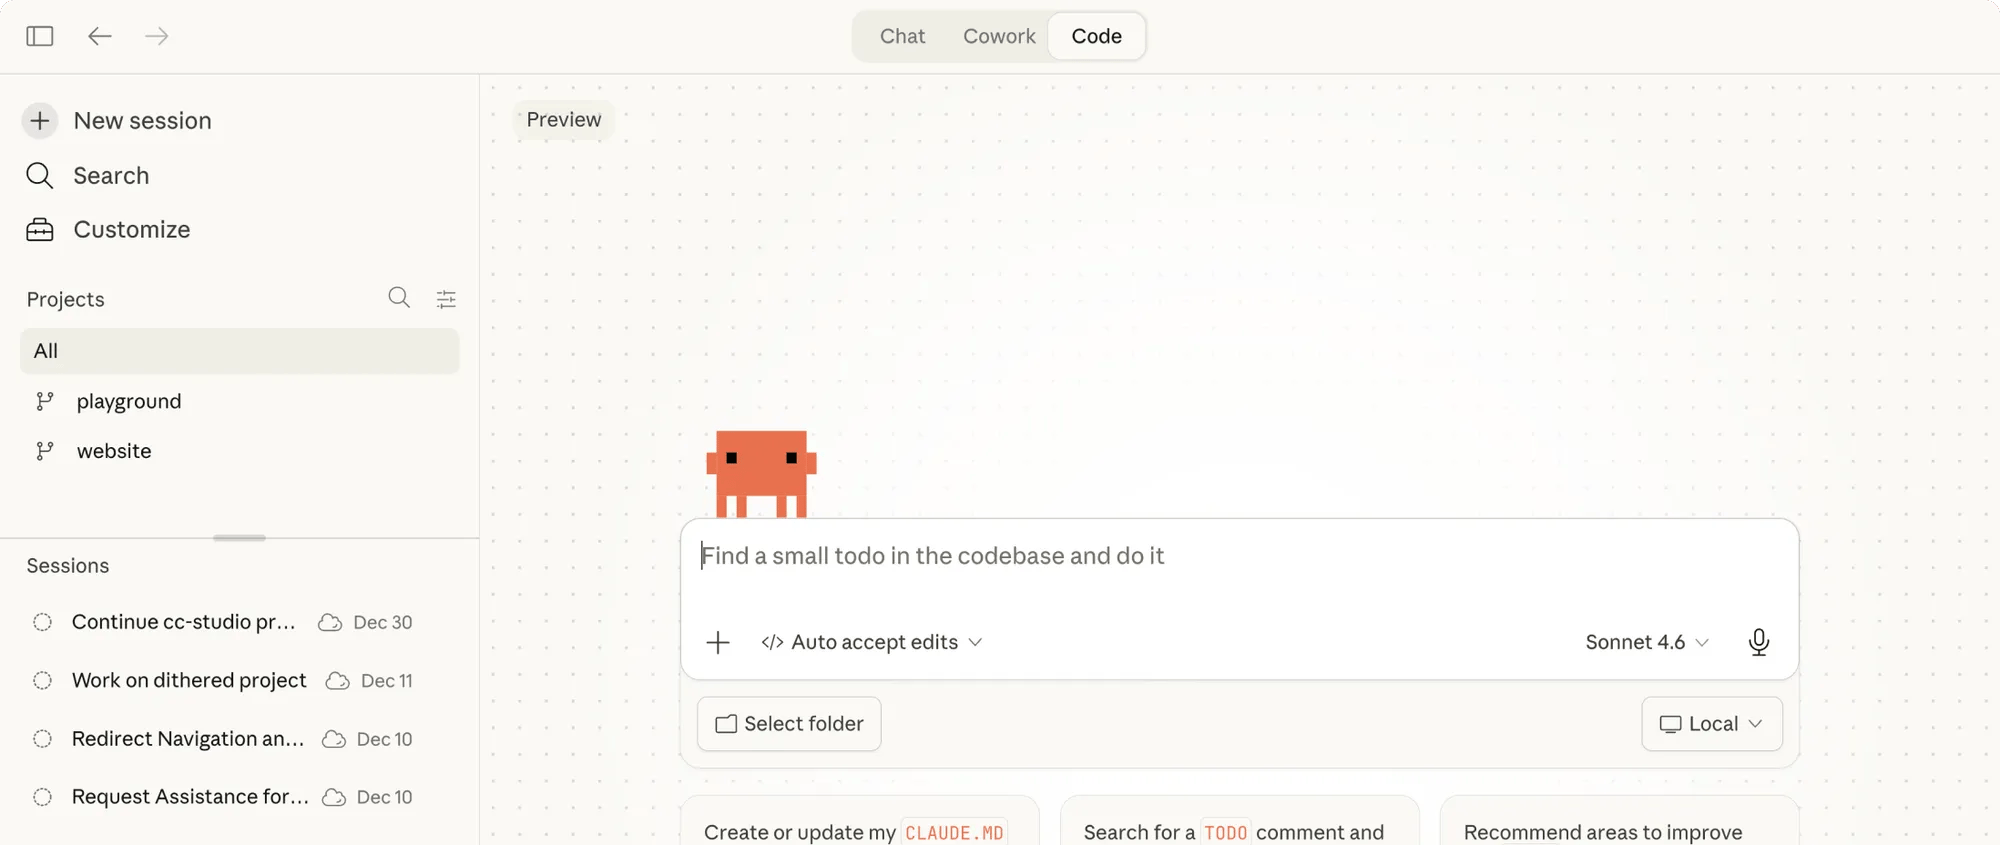Click the cloud icon for dithered project session
The height and width of the screenshot is (845, 2000).
(x=338, y=681)
